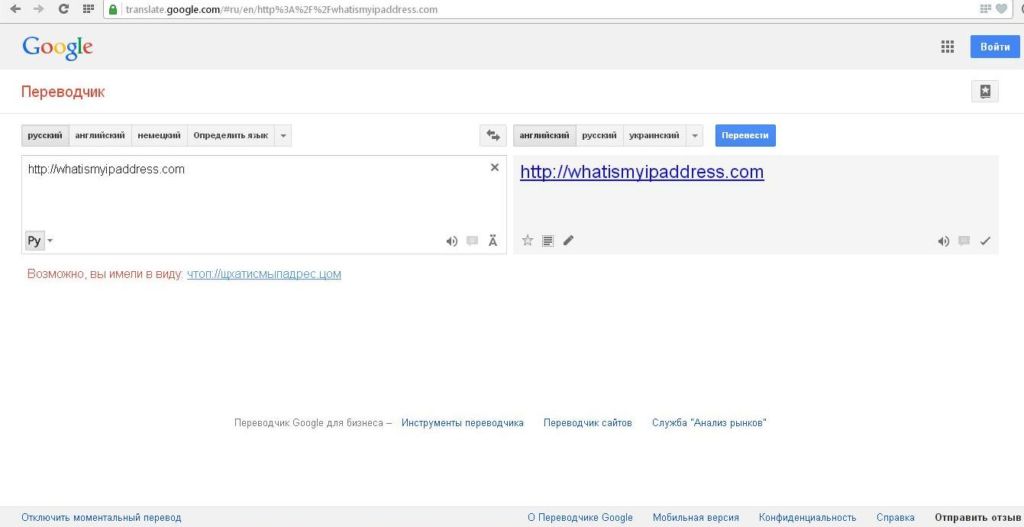Expand the target language dropdown arrow

694,136
